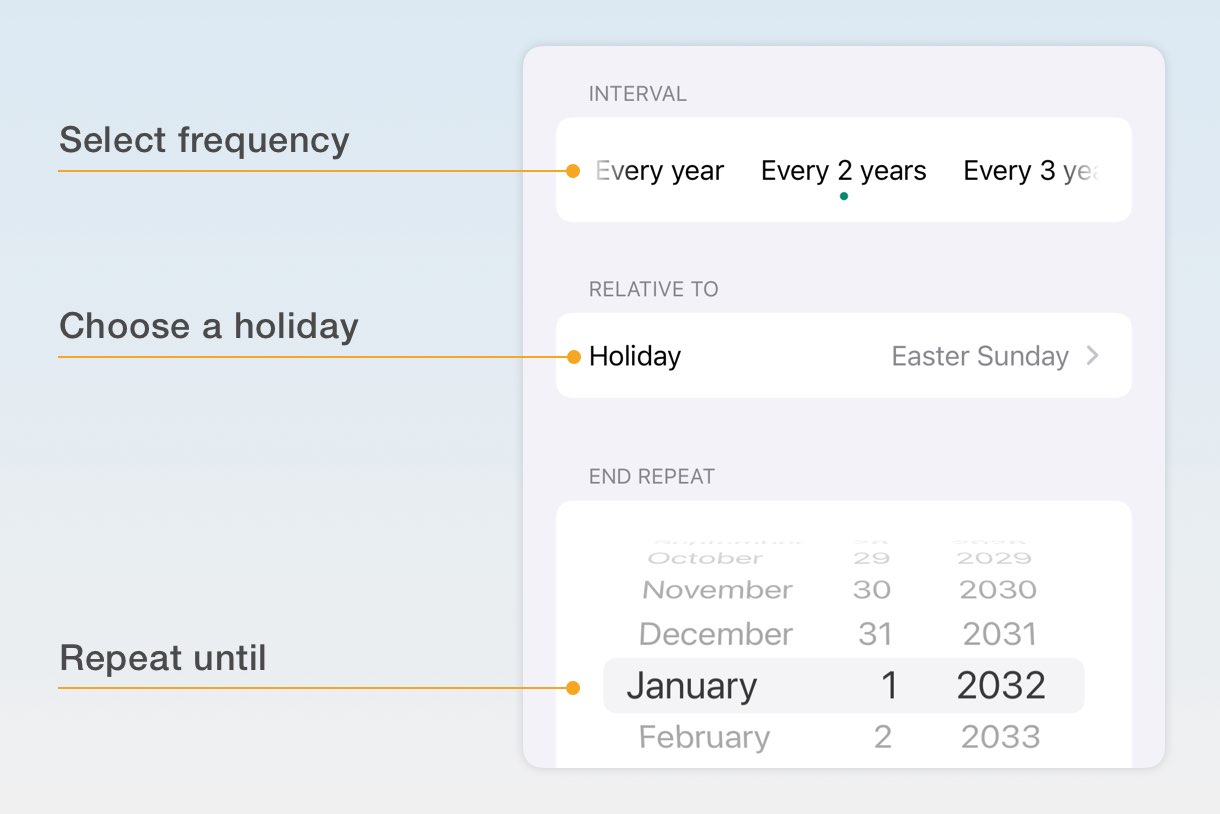Choose day 2 in the day wheel

pyautogui.click(x=882, y=737)
